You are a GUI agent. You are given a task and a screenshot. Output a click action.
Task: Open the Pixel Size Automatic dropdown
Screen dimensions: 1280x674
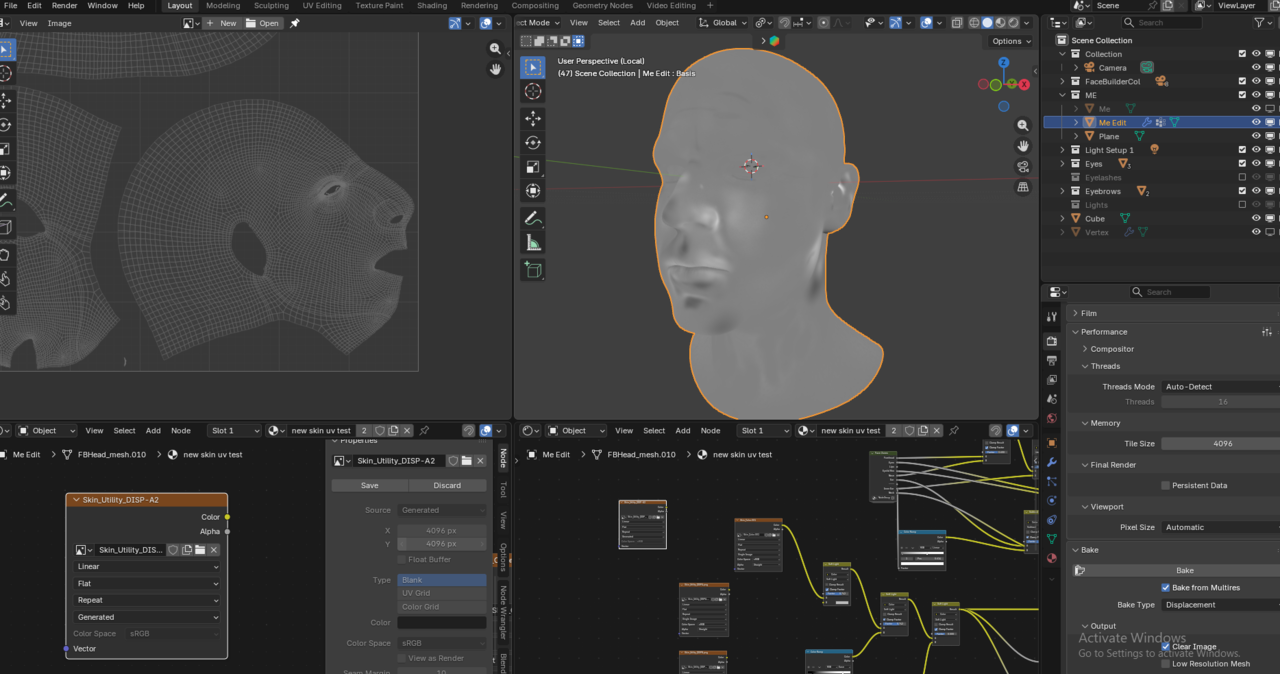tap(1221, 527)
